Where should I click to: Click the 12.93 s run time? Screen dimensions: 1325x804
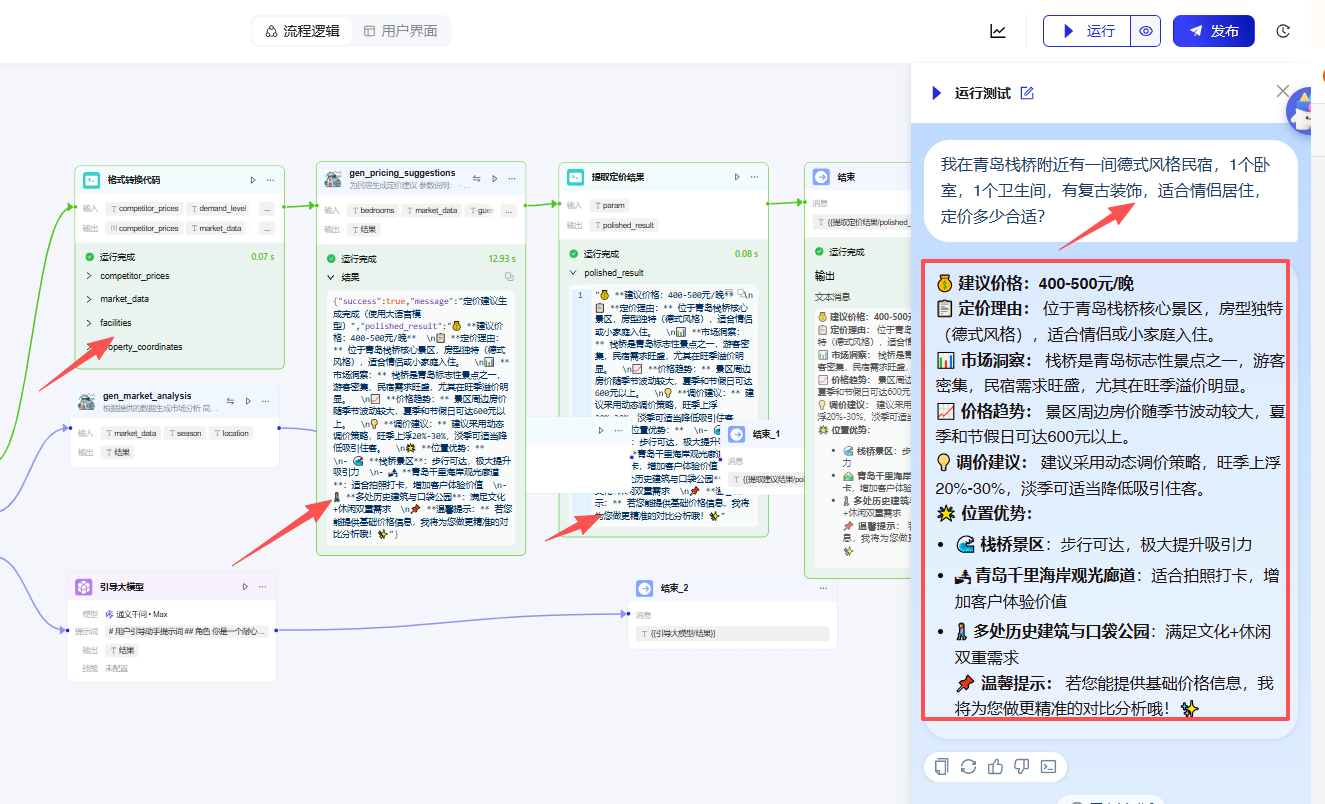click(x=501, y=258)
